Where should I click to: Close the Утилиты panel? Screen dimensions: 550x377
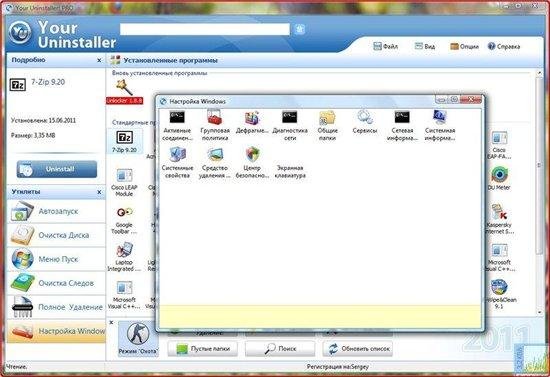coord(99,192)
